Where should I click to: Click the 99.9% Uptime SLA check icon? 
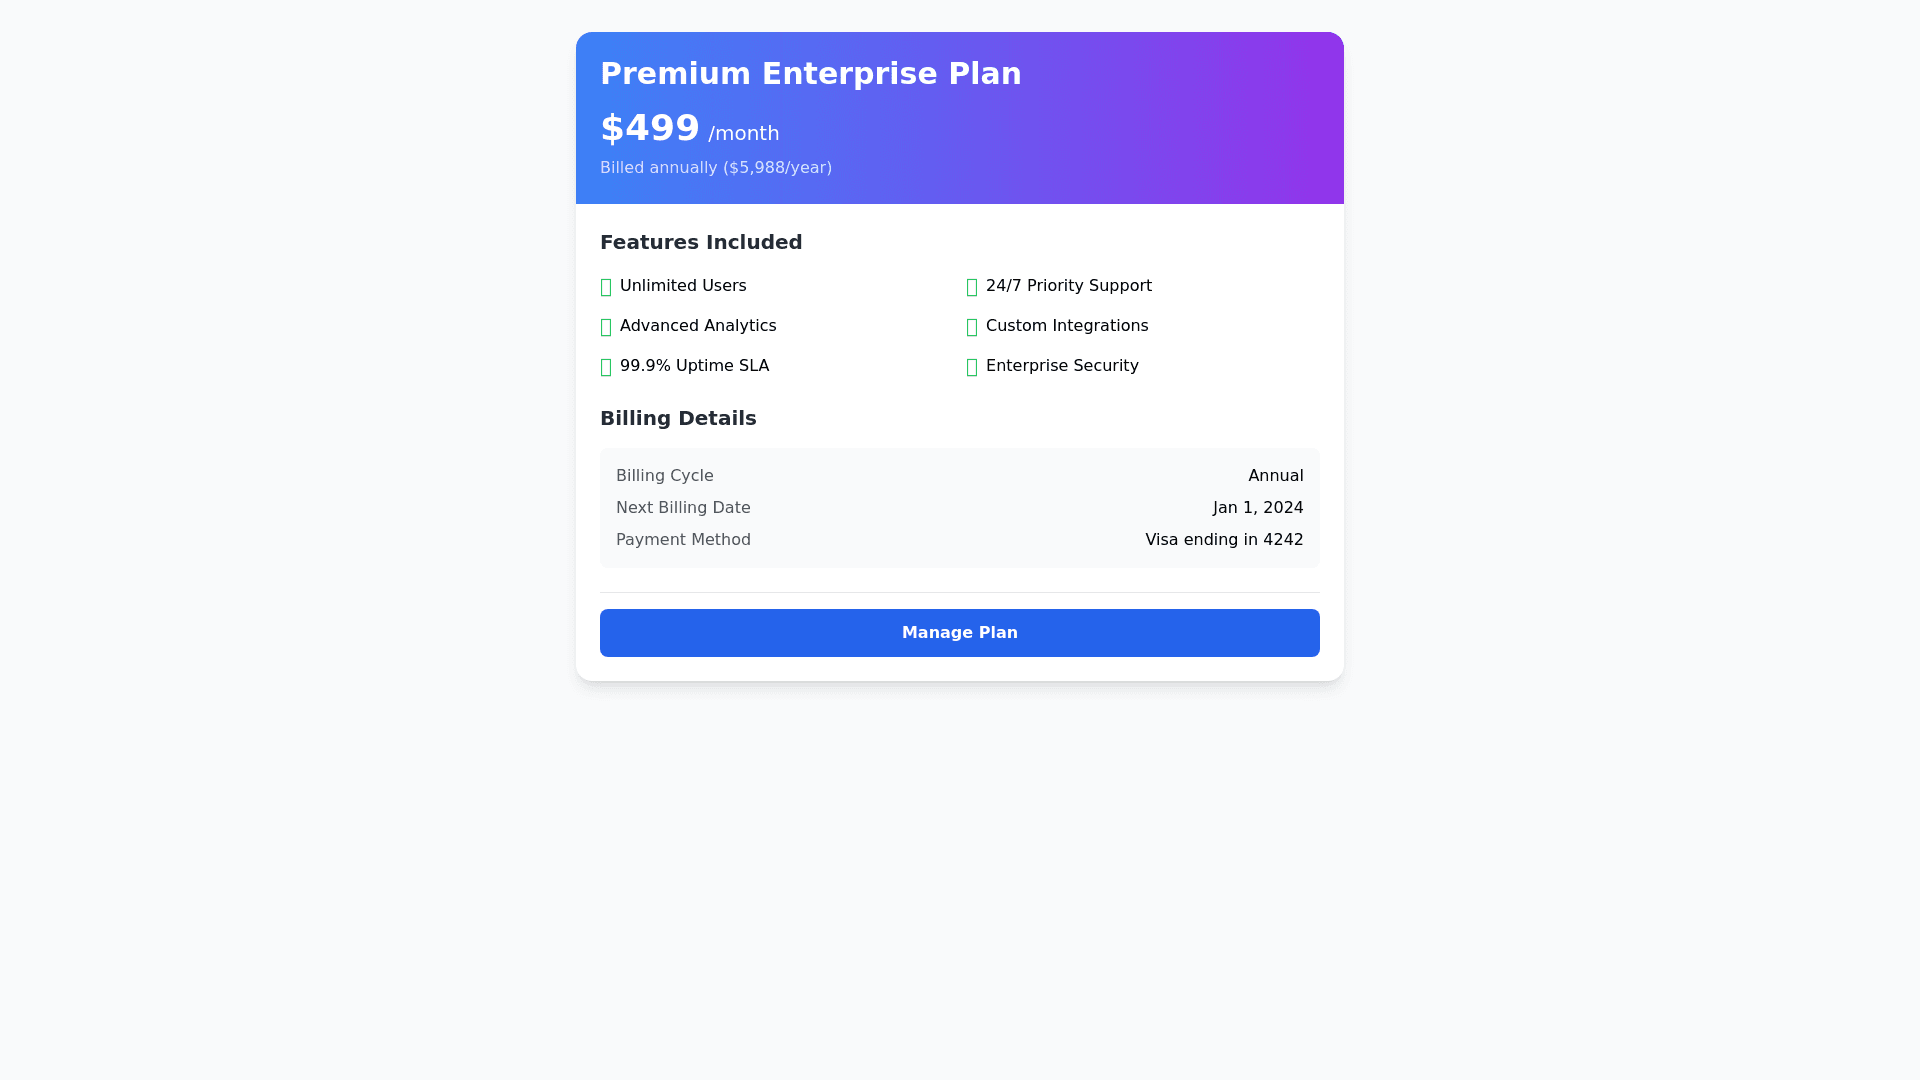click(x=606, y=368)
